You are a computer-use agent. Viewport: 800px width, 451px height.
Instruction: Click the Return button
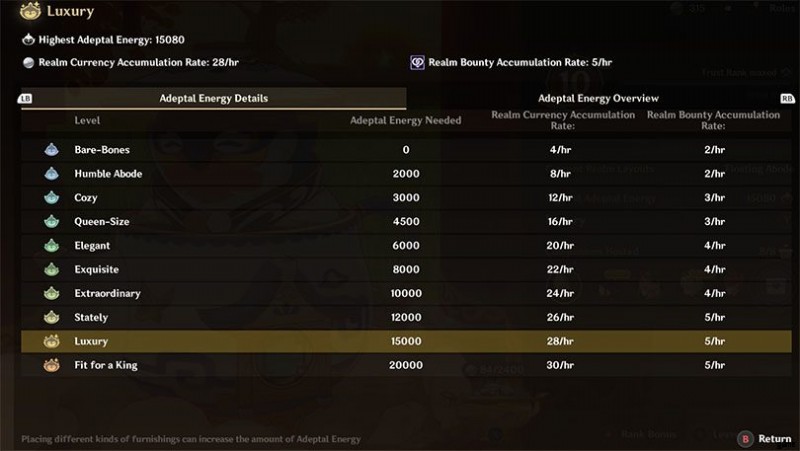[765, 439]
